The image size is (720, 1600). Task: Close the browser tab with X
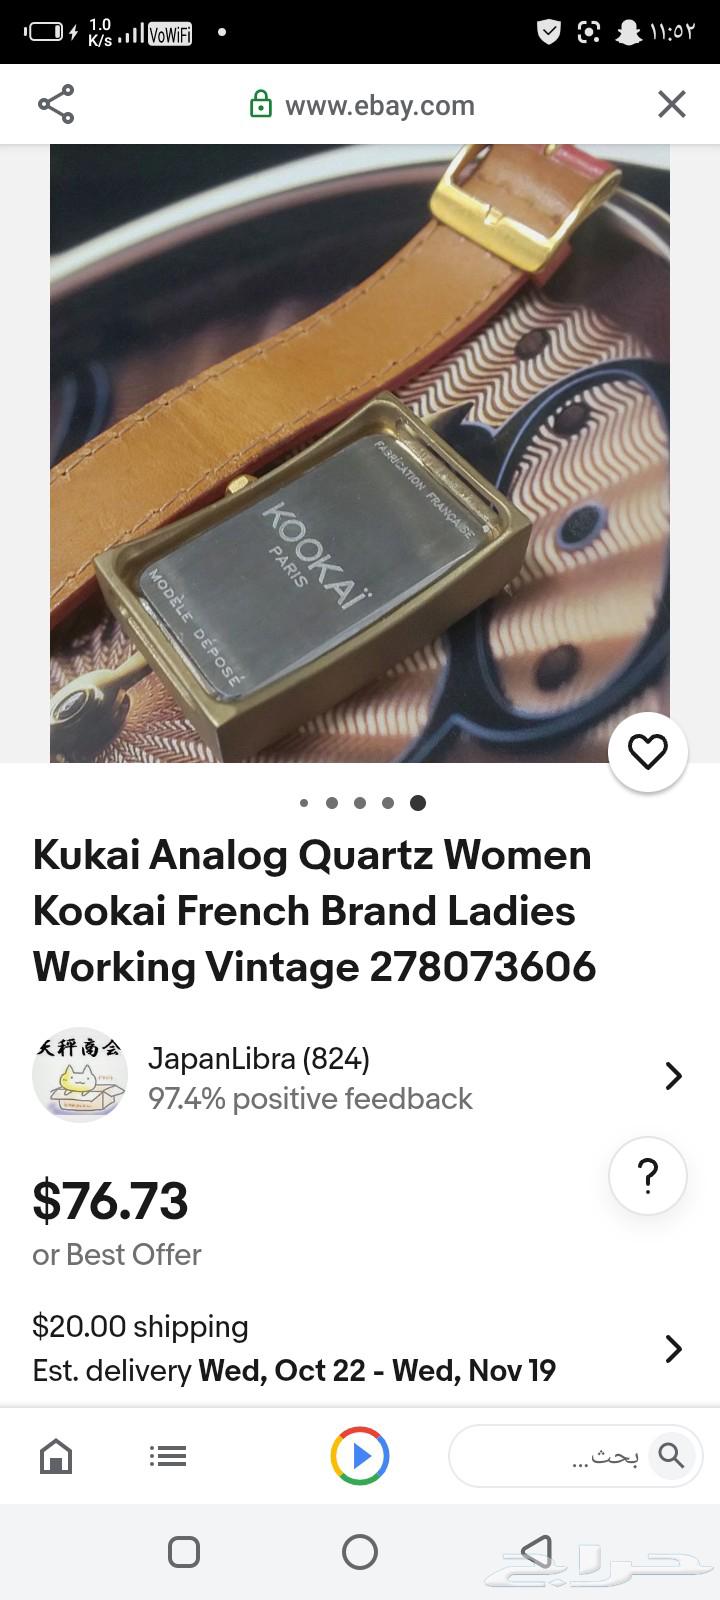pyautogui.click(x=672, y=104)
